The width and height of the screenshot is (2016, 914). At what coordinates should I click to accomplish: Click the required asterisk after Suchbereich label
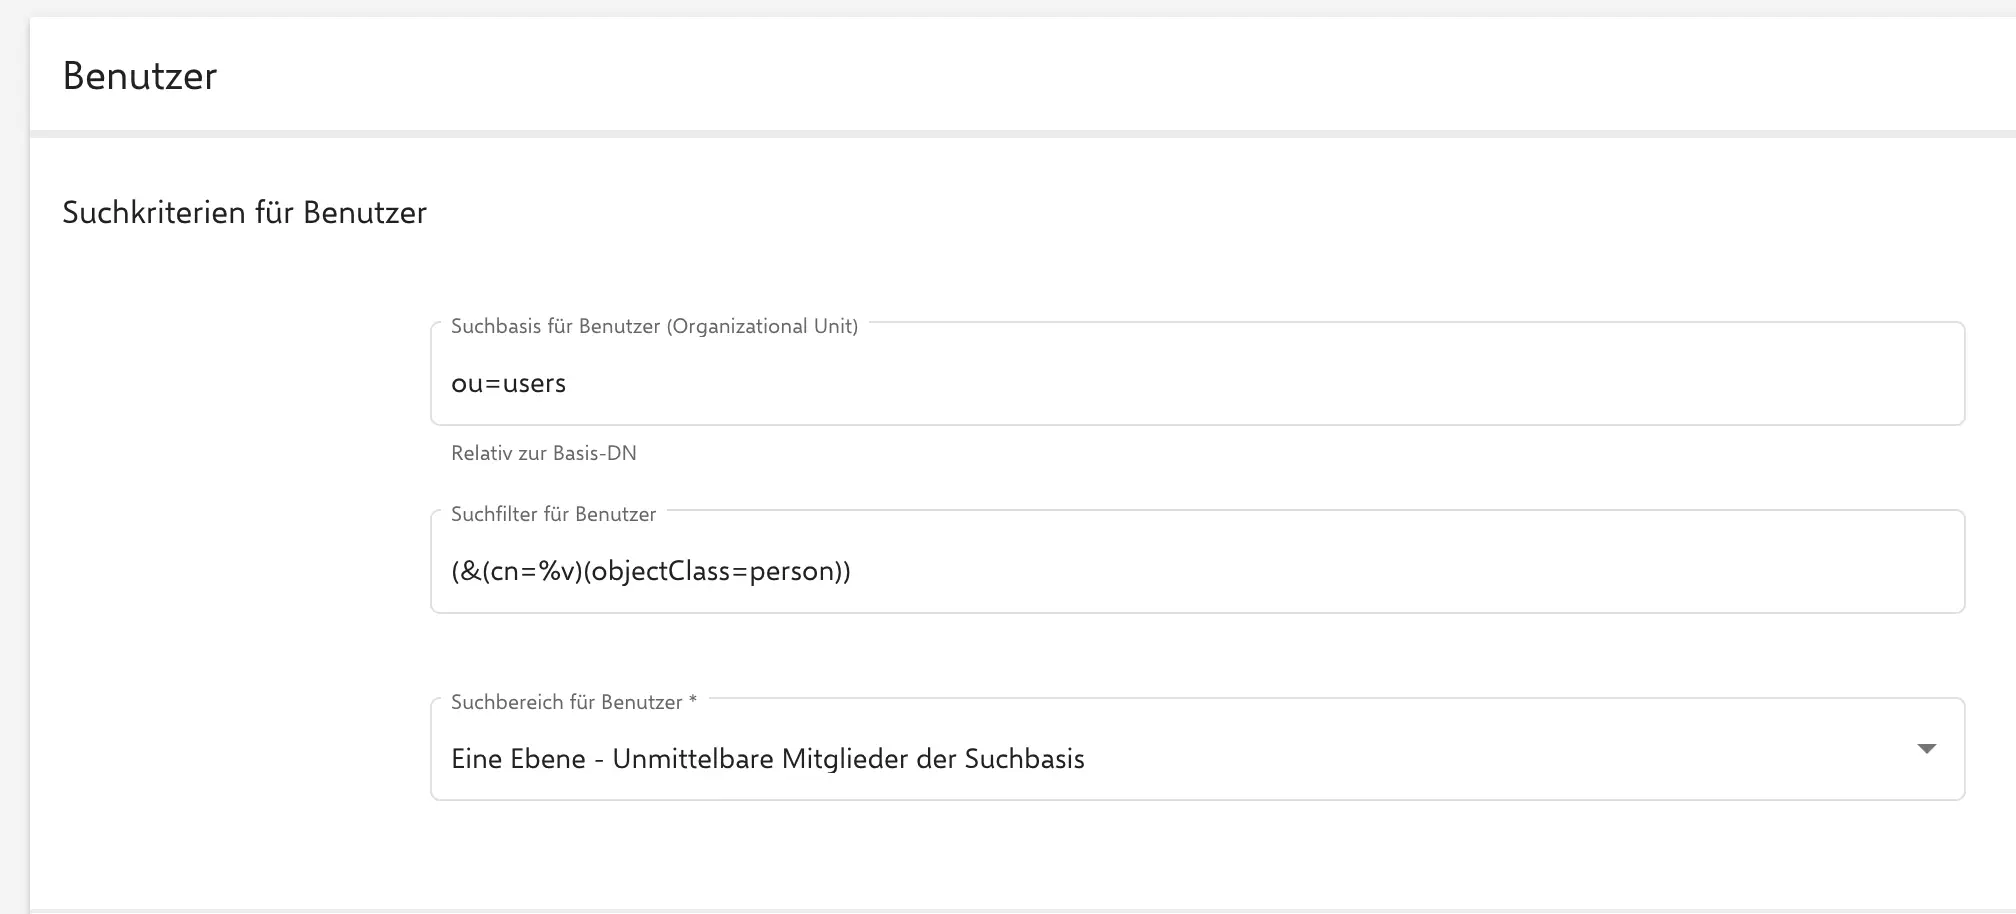(693, 701)
